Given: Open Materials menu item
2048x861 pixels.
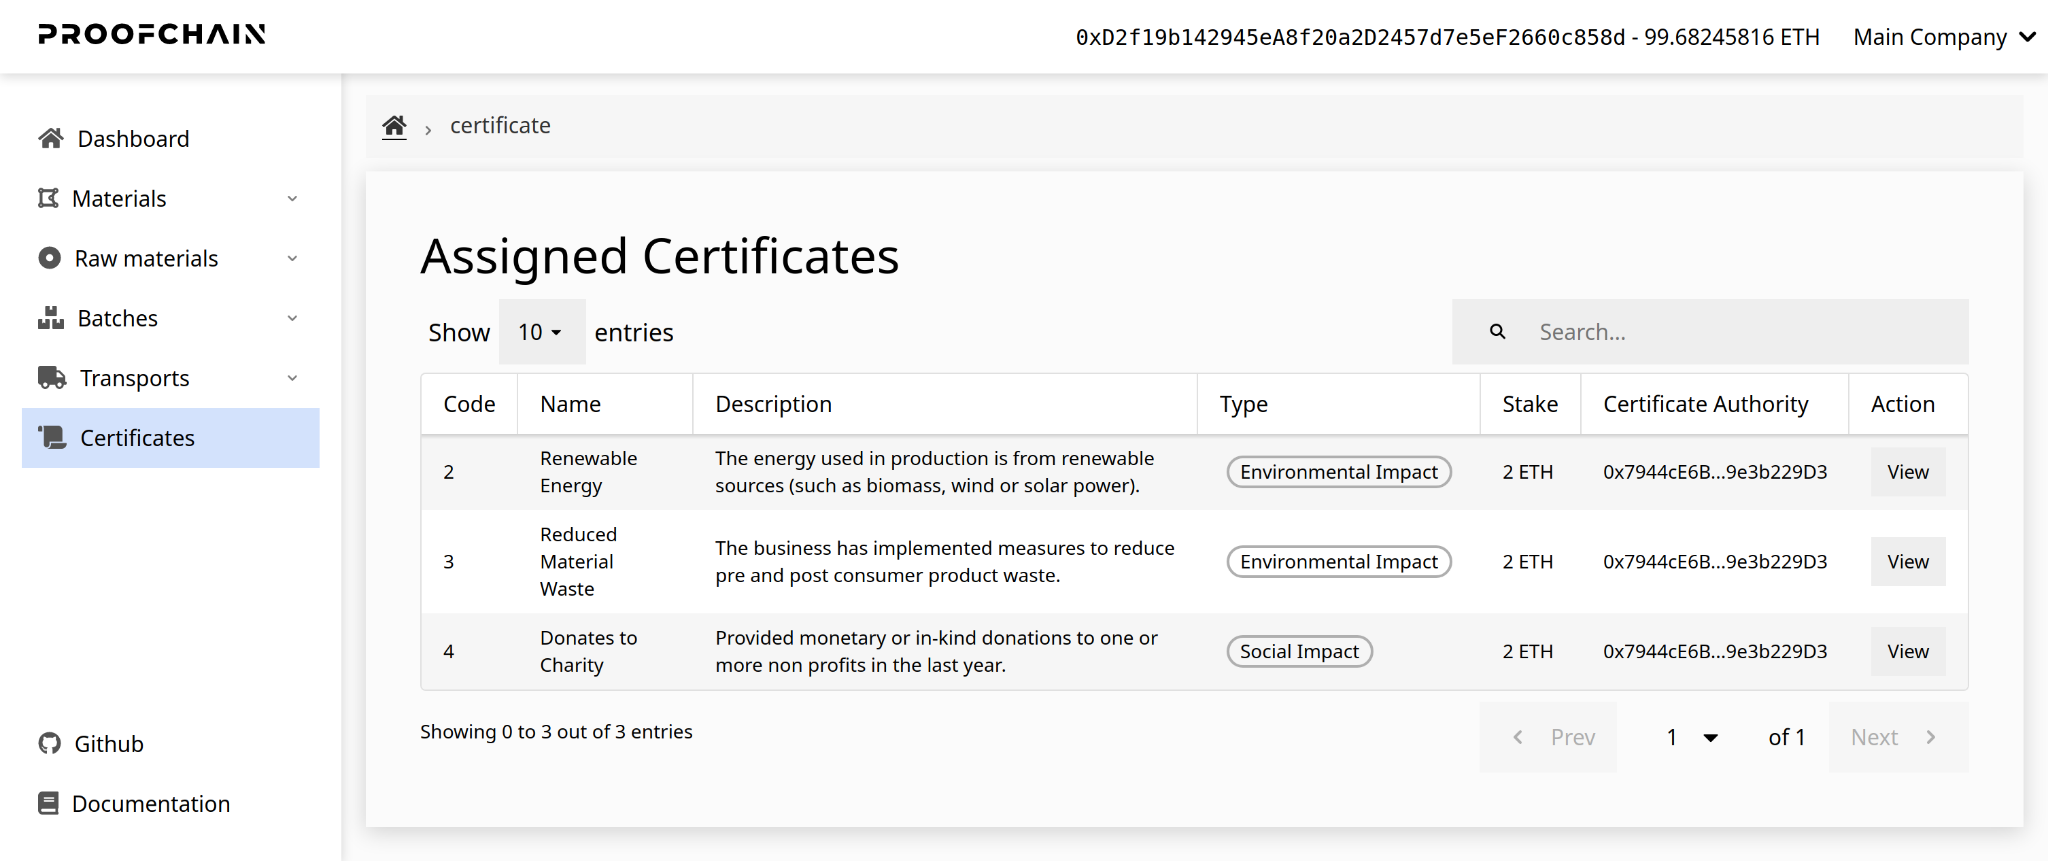Looking at the screenshot, I should (171, 198).
